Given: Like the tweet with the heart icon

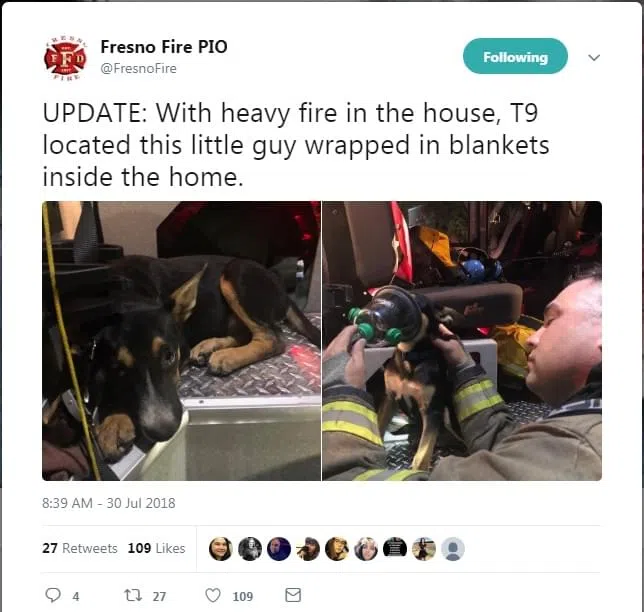Looking at the screenshot, I should point(213,595).
